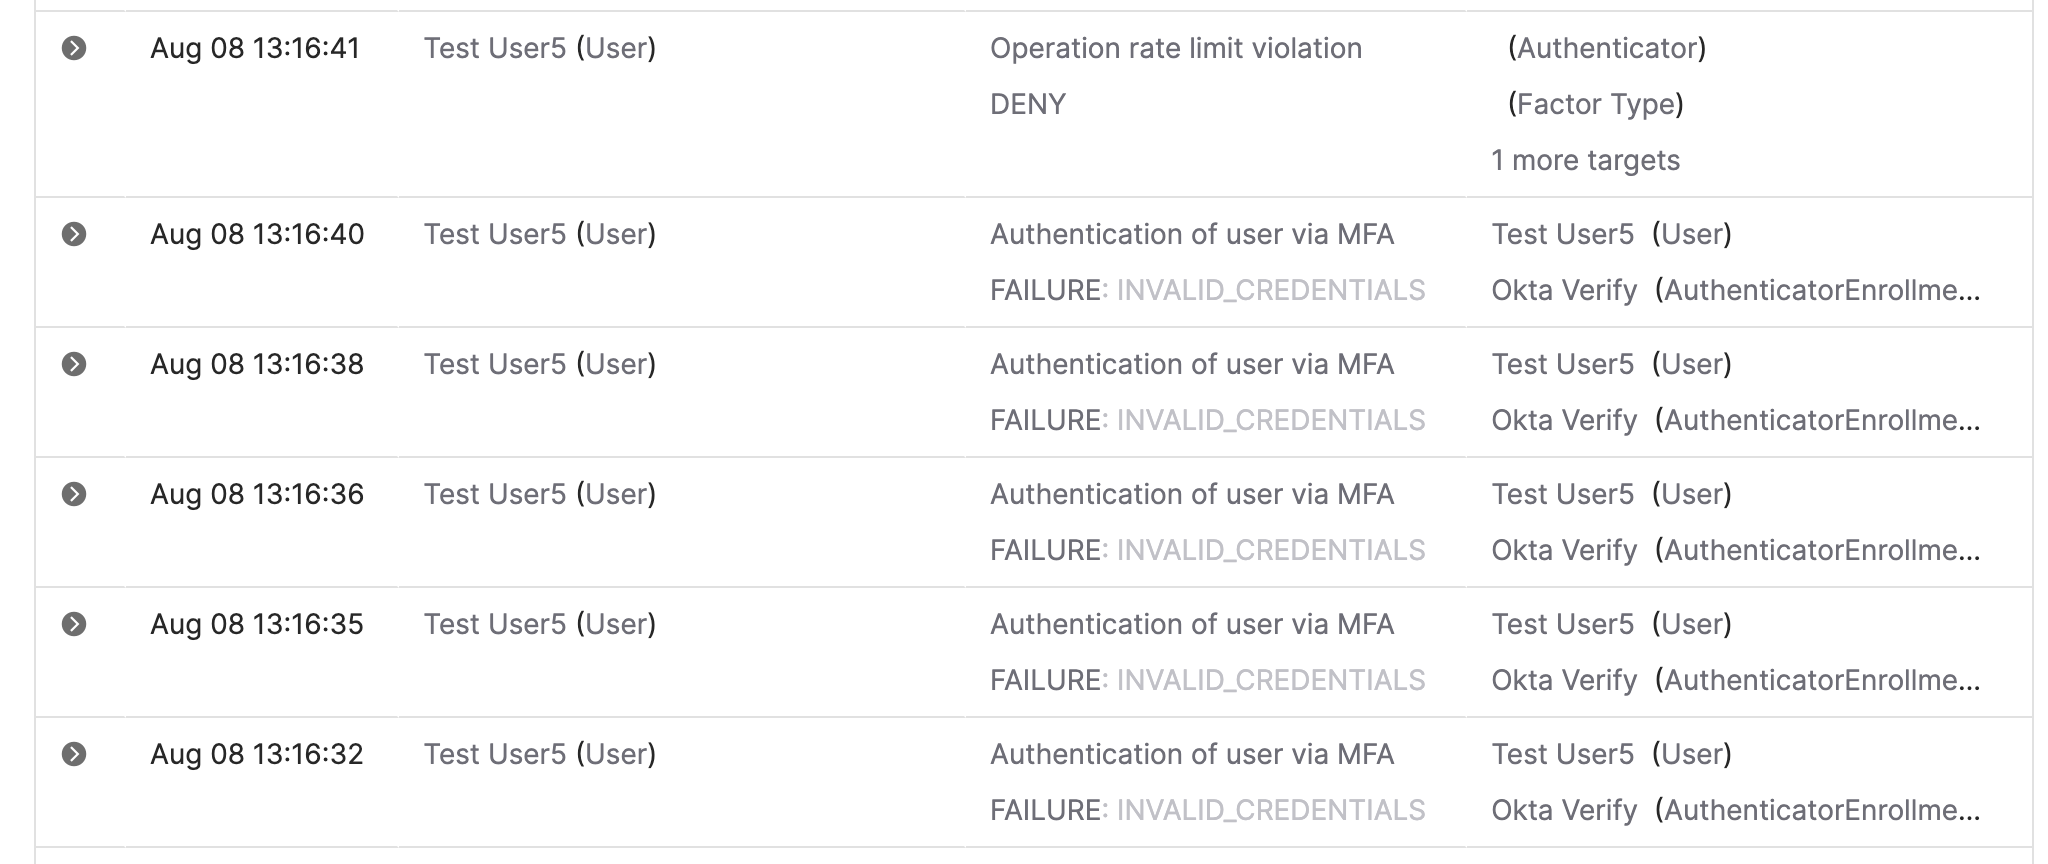
Task: Open target Test User5 in 13:16:38 row
Action: tap(1562, 364)
